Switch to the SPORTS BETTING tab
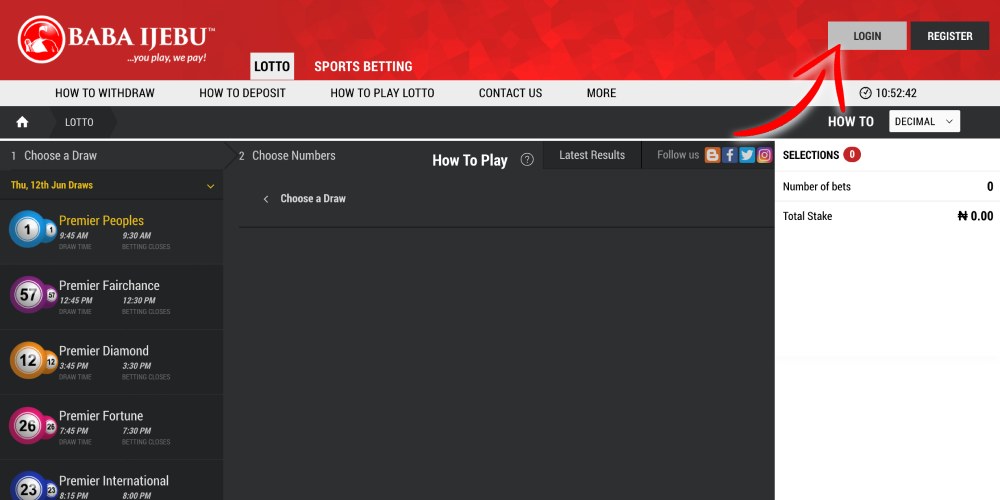1000x500 pixels. 363,66
